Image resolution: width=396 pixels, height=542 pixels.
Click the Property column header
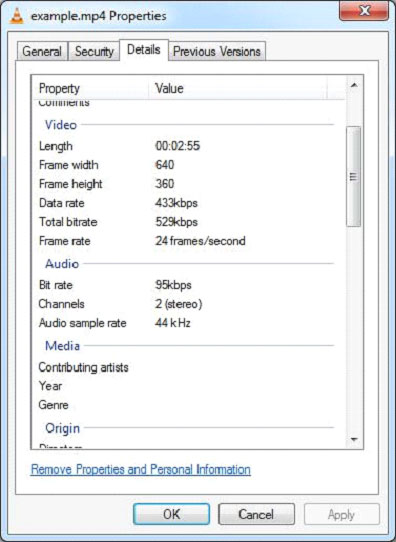91,88
